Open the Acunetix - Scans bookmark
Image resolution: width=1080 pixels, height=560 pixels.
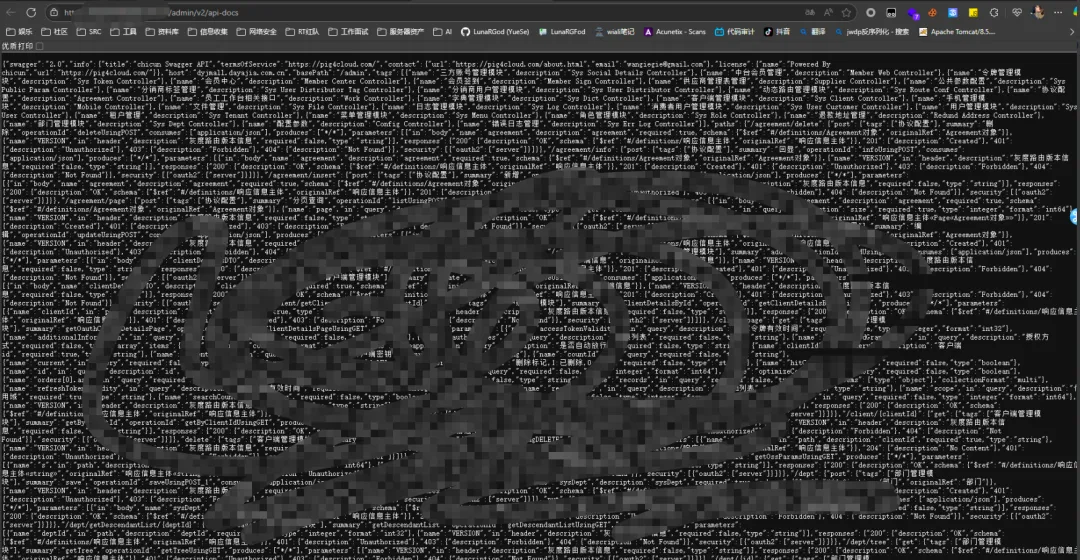click(x=675, y=32)
